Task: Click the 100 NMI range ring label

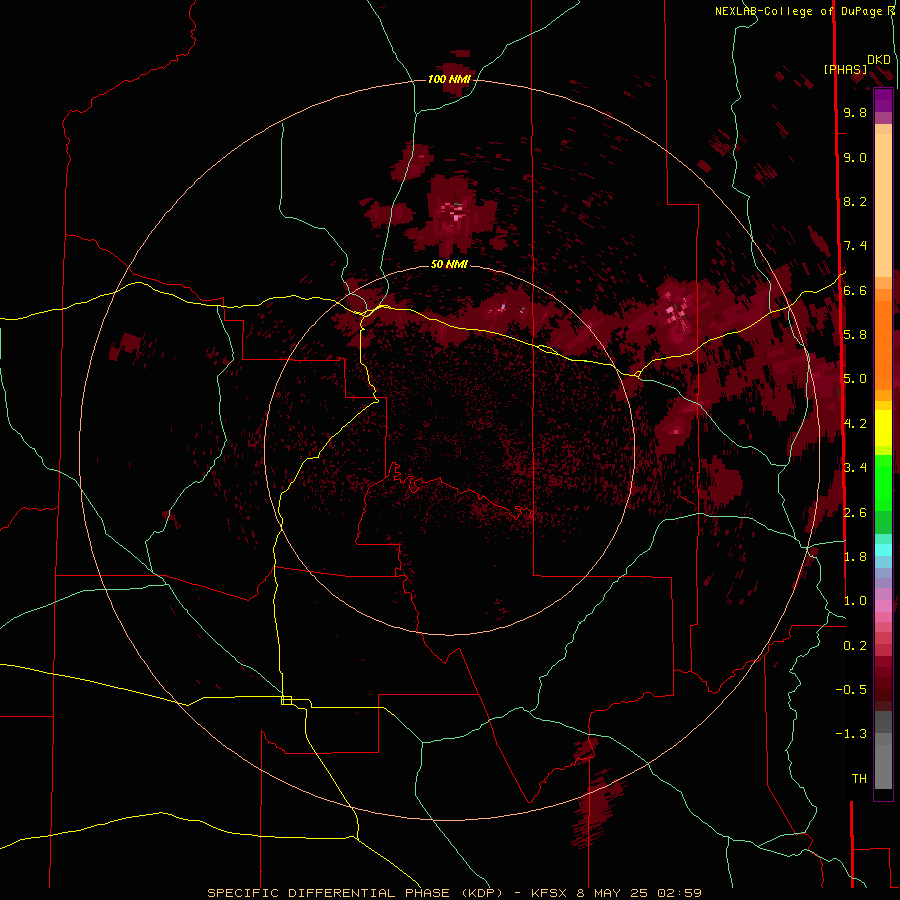Action: pyautogui.click(x=449, y=79)
